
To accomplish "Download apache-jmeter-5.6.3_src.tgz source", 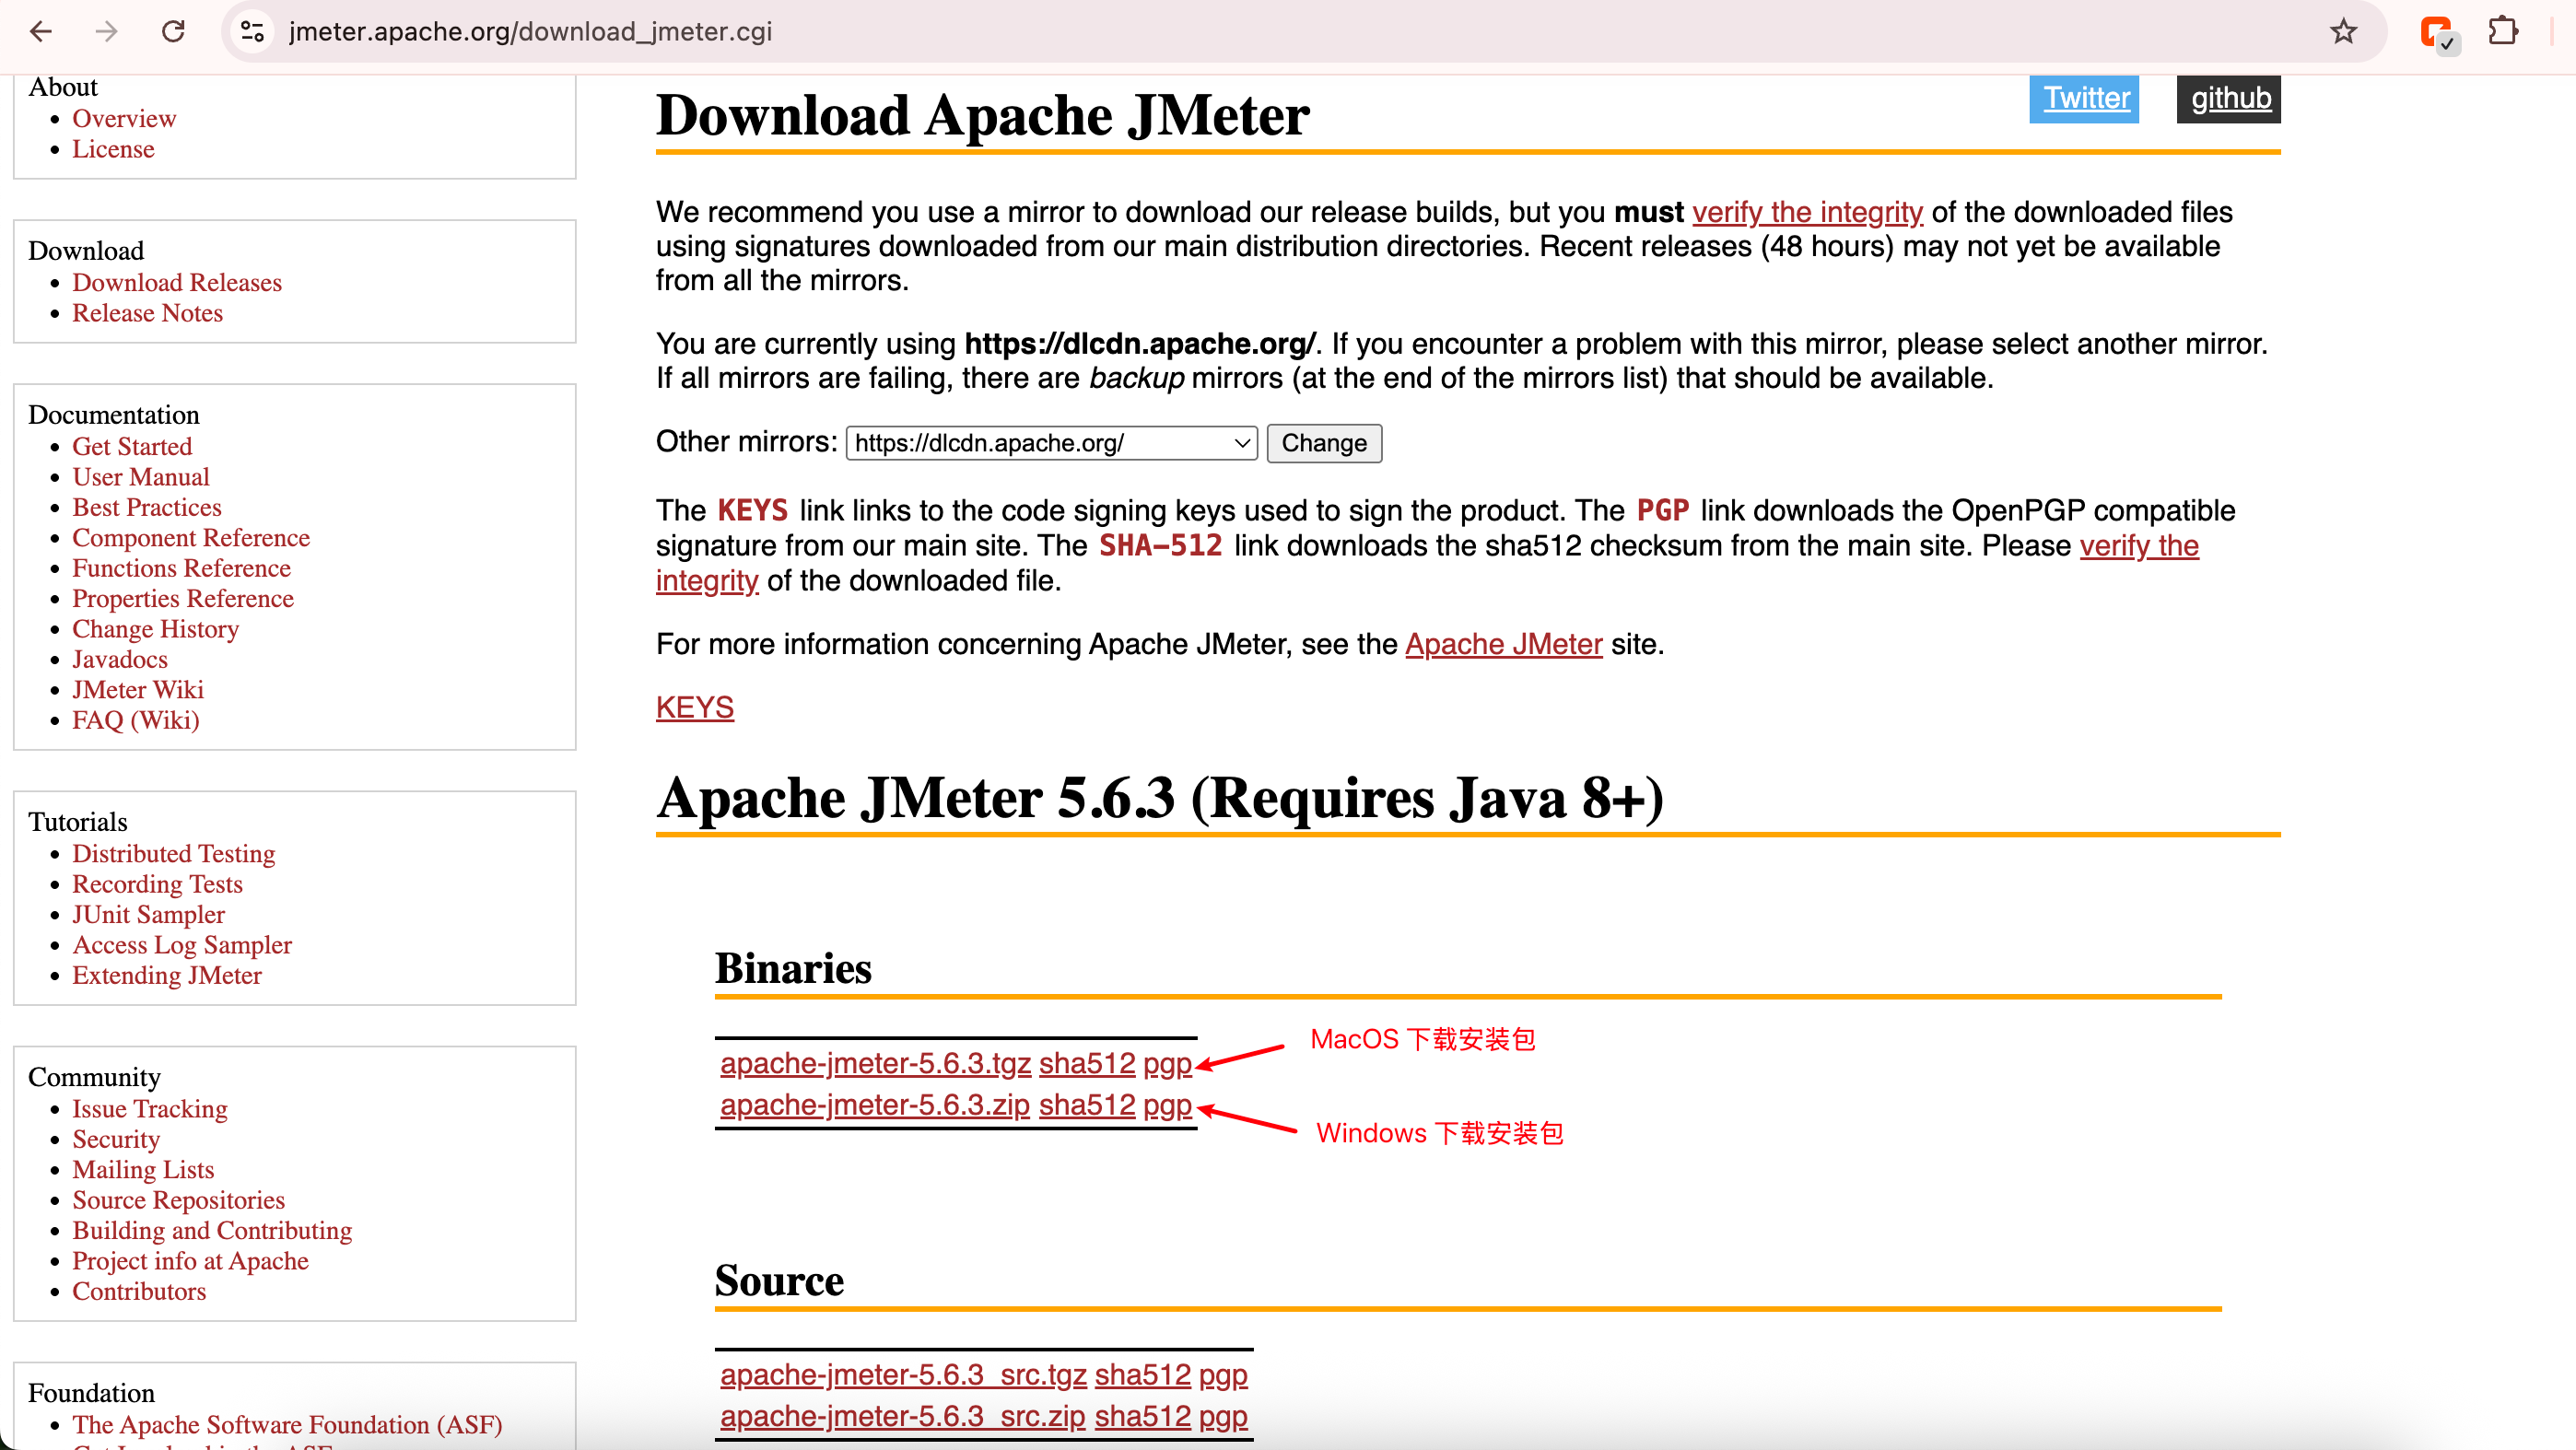I will [x=903, y=1375].
